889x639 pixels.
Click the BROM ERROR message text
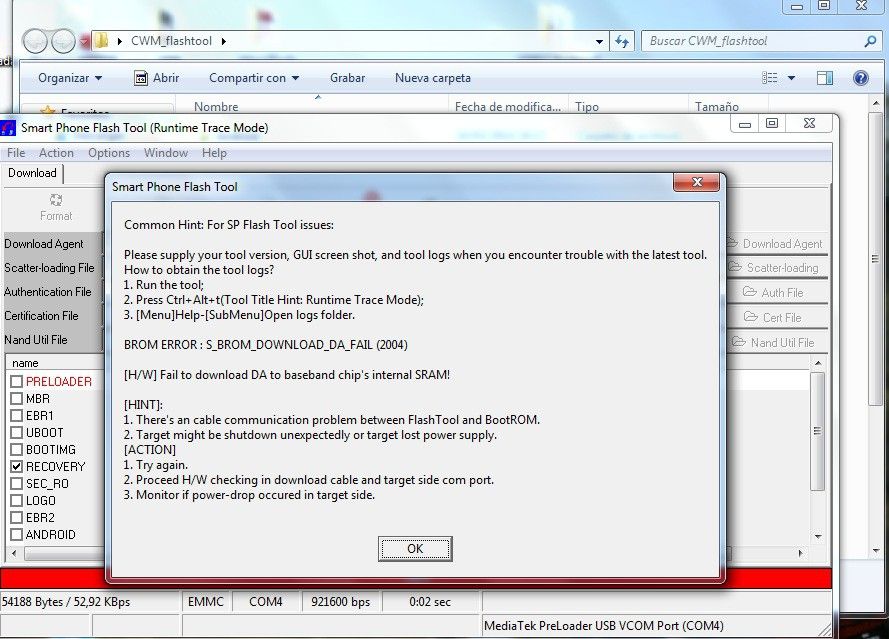pyautogui.click(x=265, y=345)
